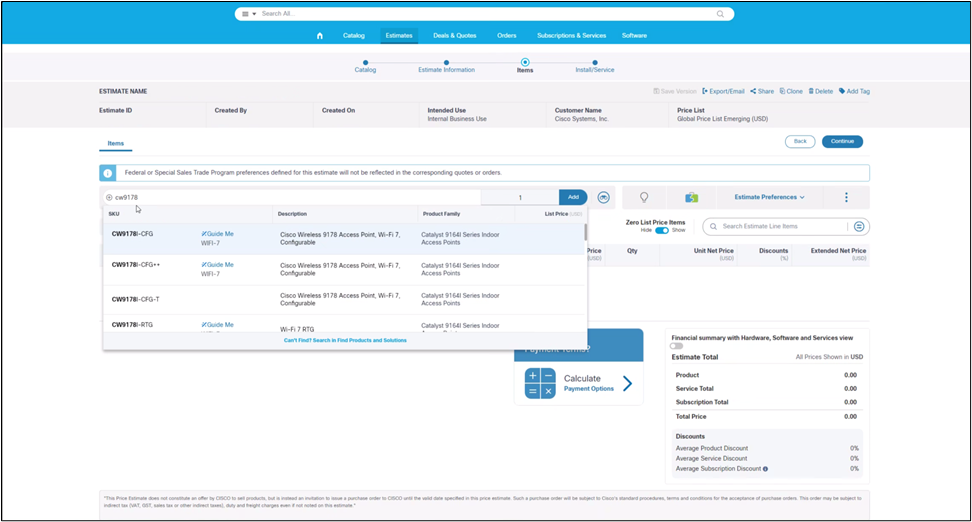Click the Clone action
Image resolution: width=972 pixels, height=522 pixels.
click(791, 91)
